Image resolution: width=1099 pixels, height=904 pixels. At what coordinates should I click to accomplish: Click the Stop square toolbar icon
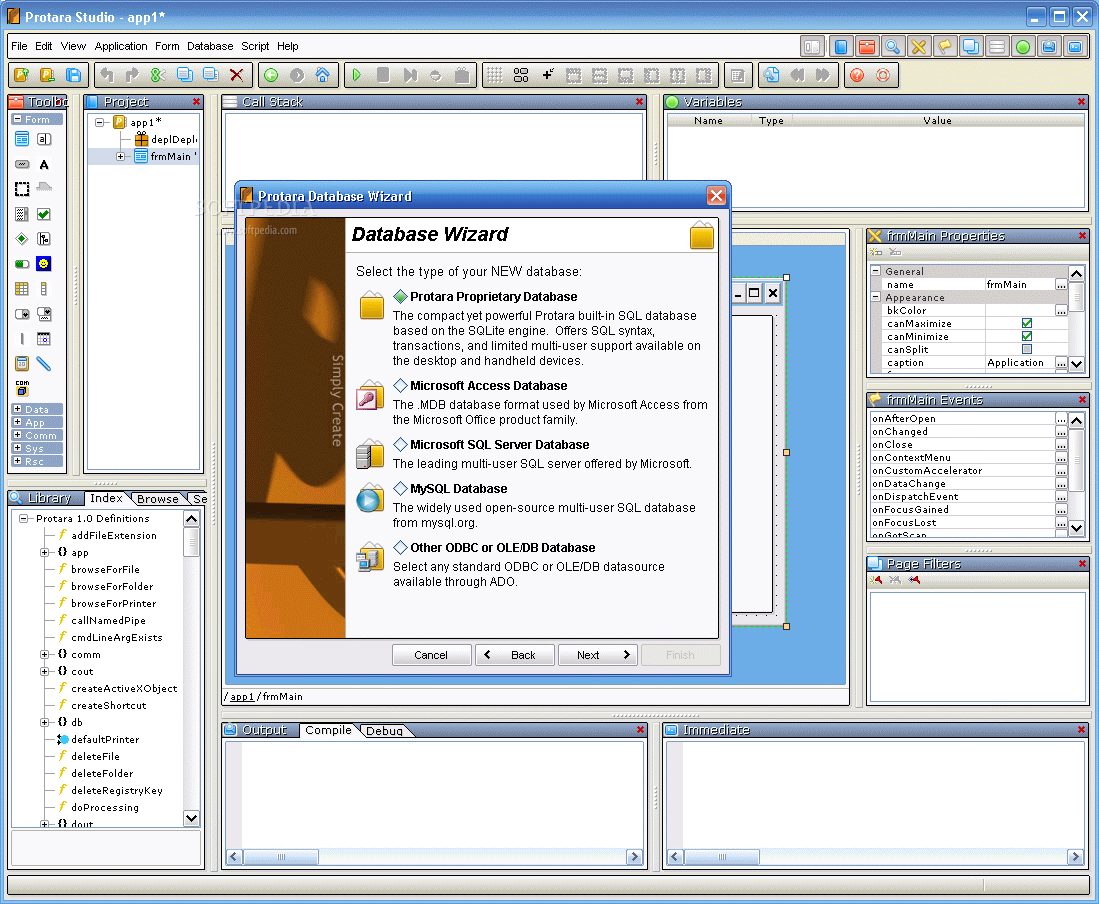(383, 75)
